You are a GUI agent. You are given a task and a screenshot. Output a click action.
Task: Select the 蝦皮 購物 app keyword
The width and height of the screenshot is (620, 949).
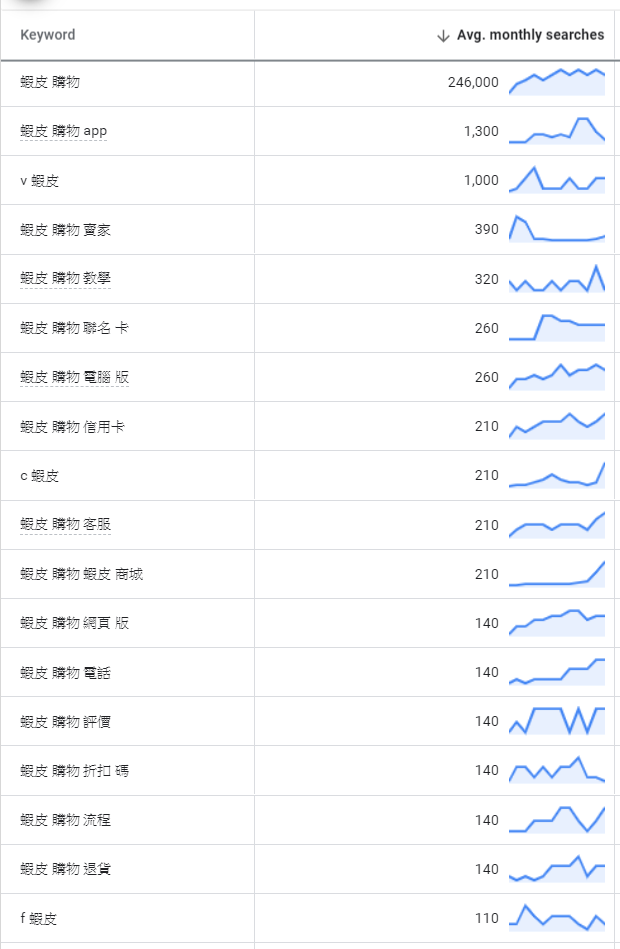point(63,131)
